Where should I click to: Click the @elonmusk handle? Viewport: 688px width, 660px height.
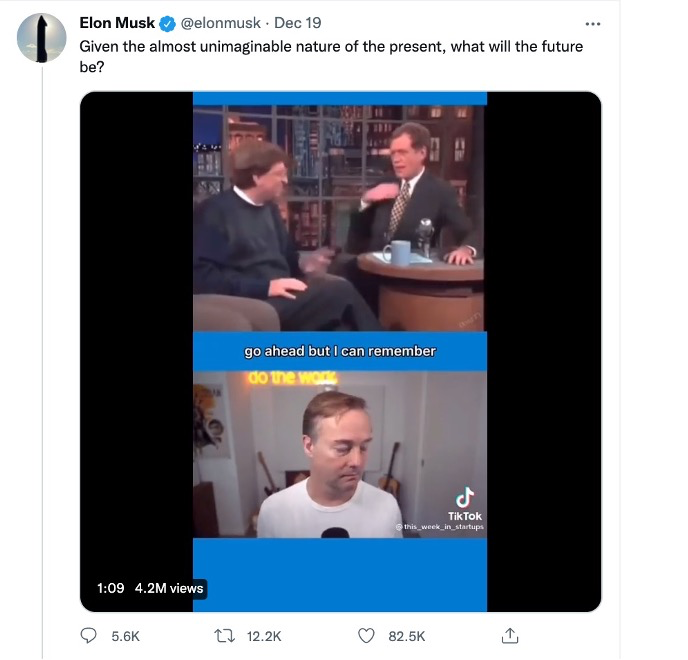click(x=221, y=23)
